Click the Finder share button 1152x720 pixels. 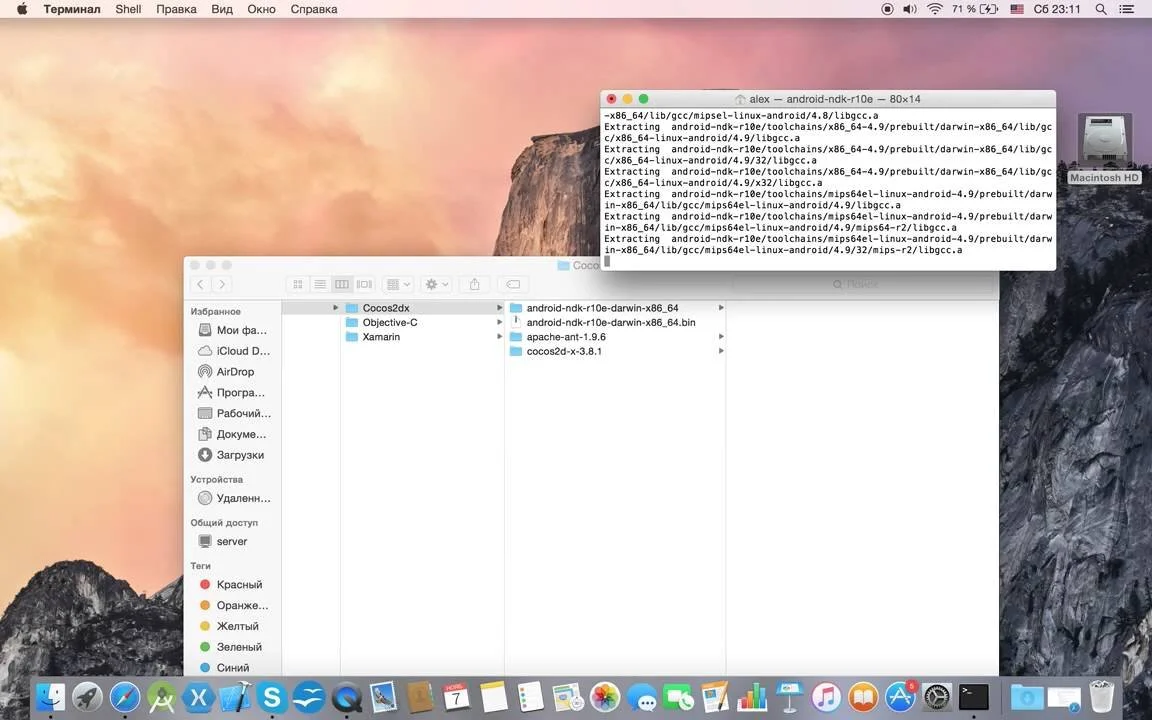click(475, 284)
